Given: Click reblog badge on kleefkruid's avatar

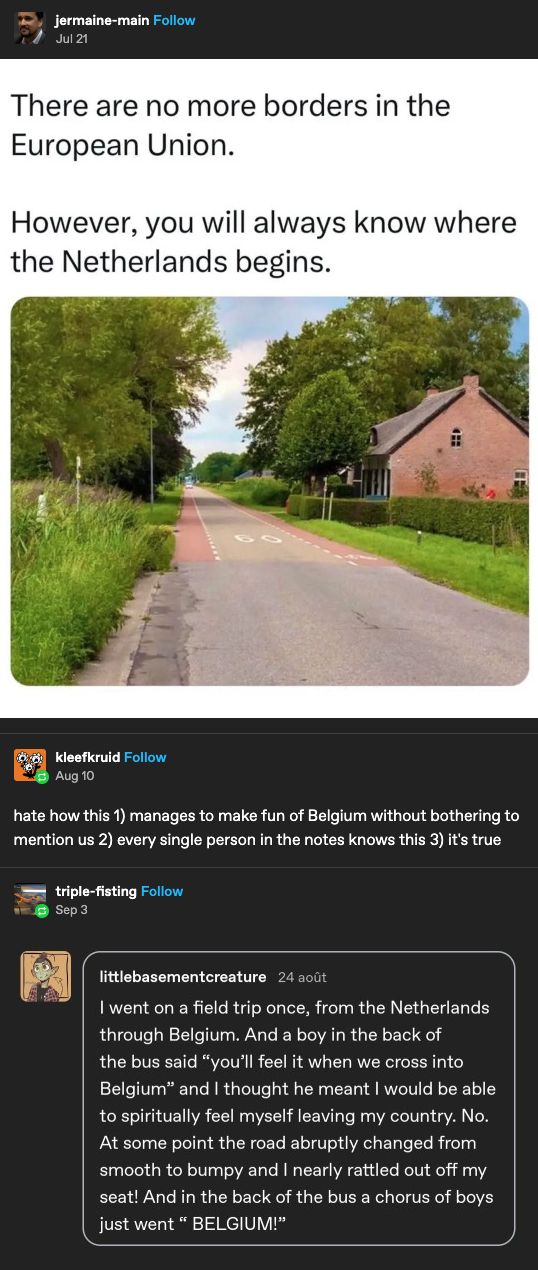Looking at the screenshot, I should pyautogui.click(x=42, y=777).
